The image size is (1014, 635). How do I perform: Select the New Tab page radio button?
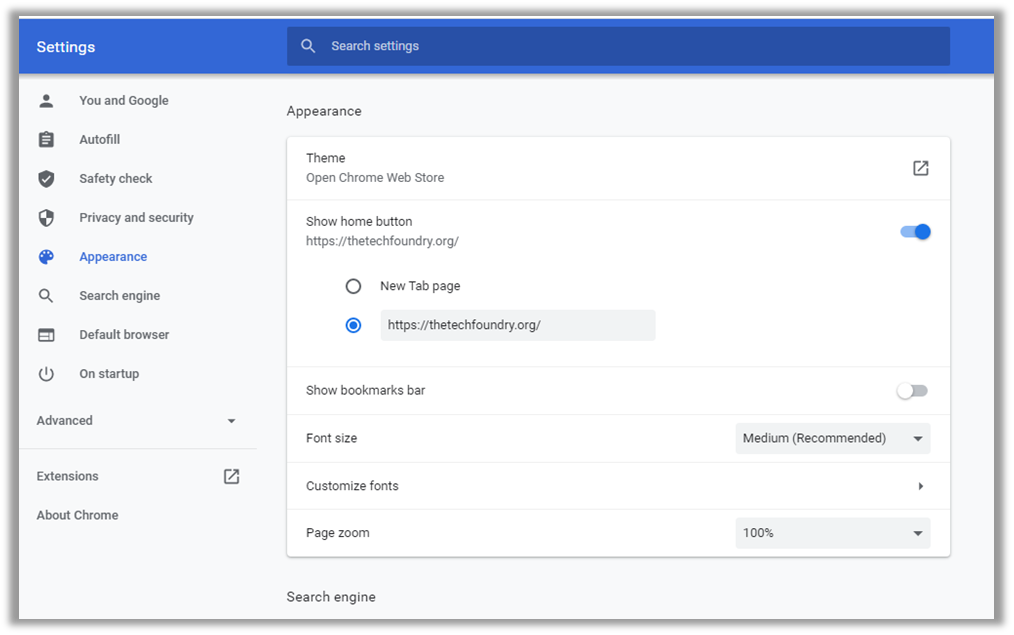click(353, 286)
